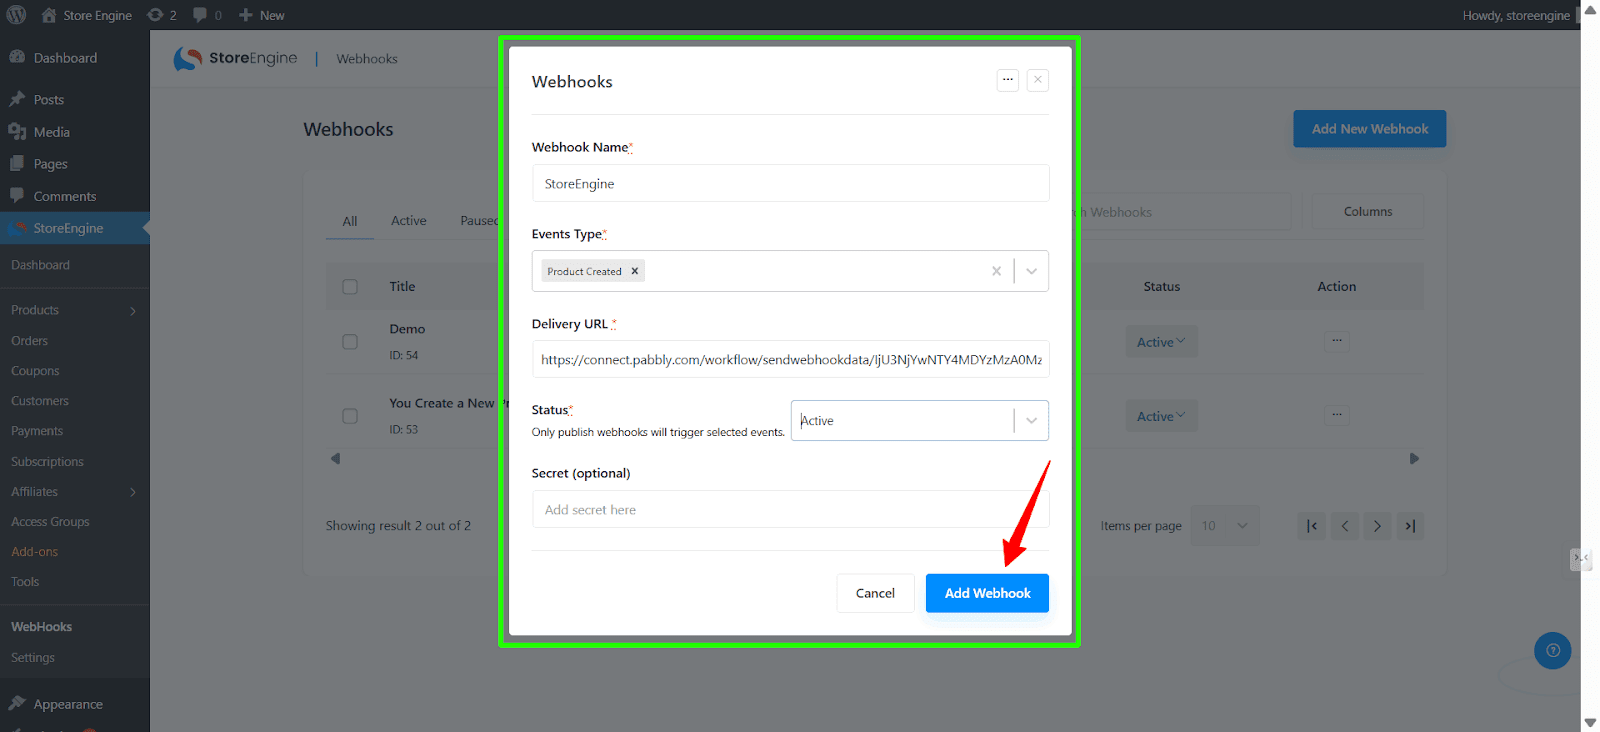This screenshot has height=732, width=1600.
Task: Open action menu for Demo row
Action: [x=1337, y=341]
